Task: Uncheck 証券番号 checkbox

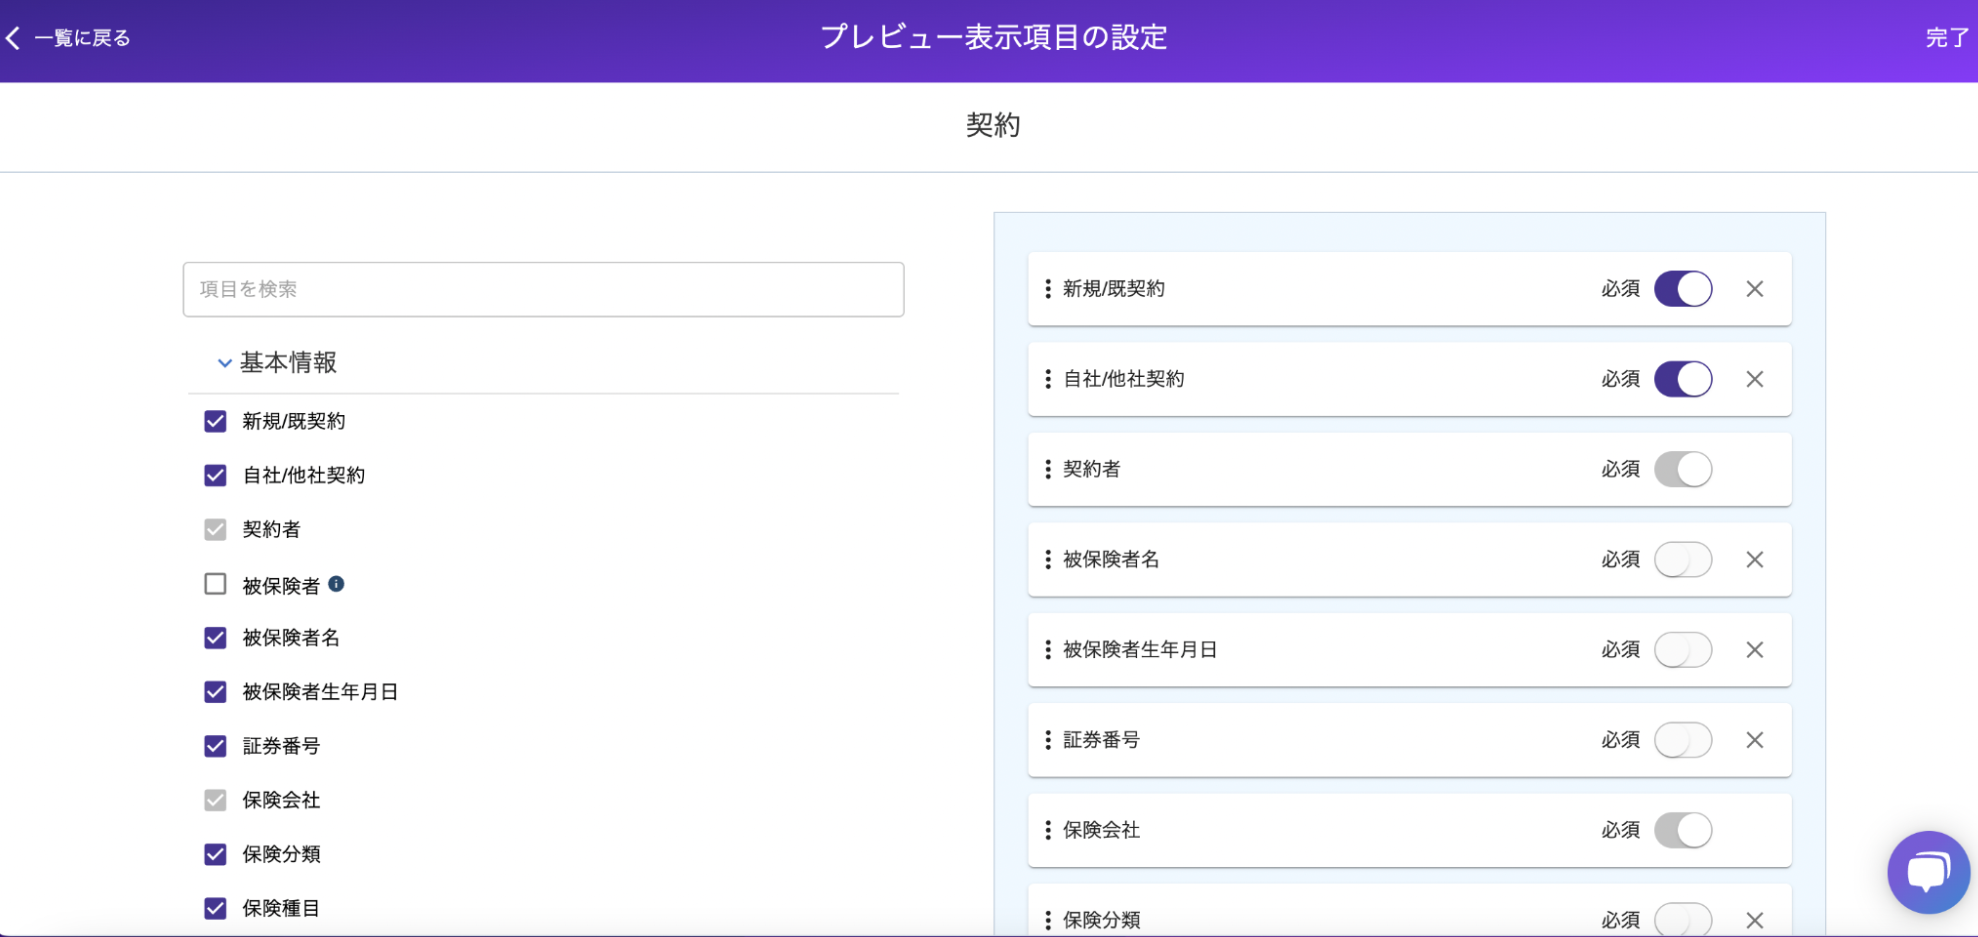Action: 215,746
